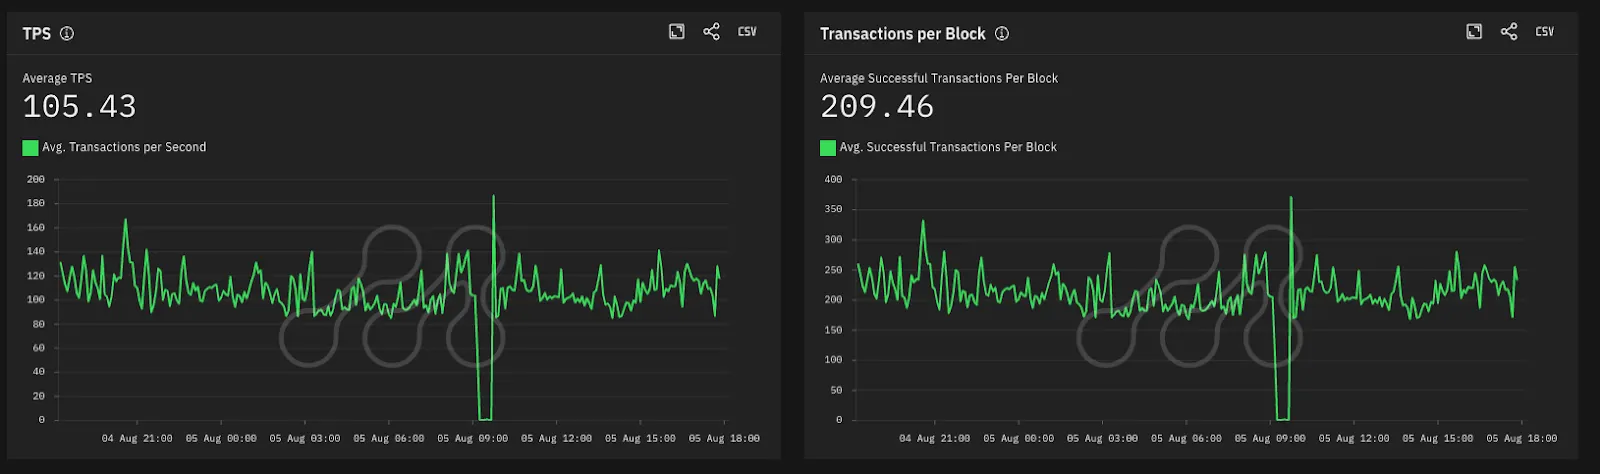The width and height of the screenshot is (1600, 474).
Task: Click the tallest peak in Transactions per Block chart
Action: tap(1291, 198)
